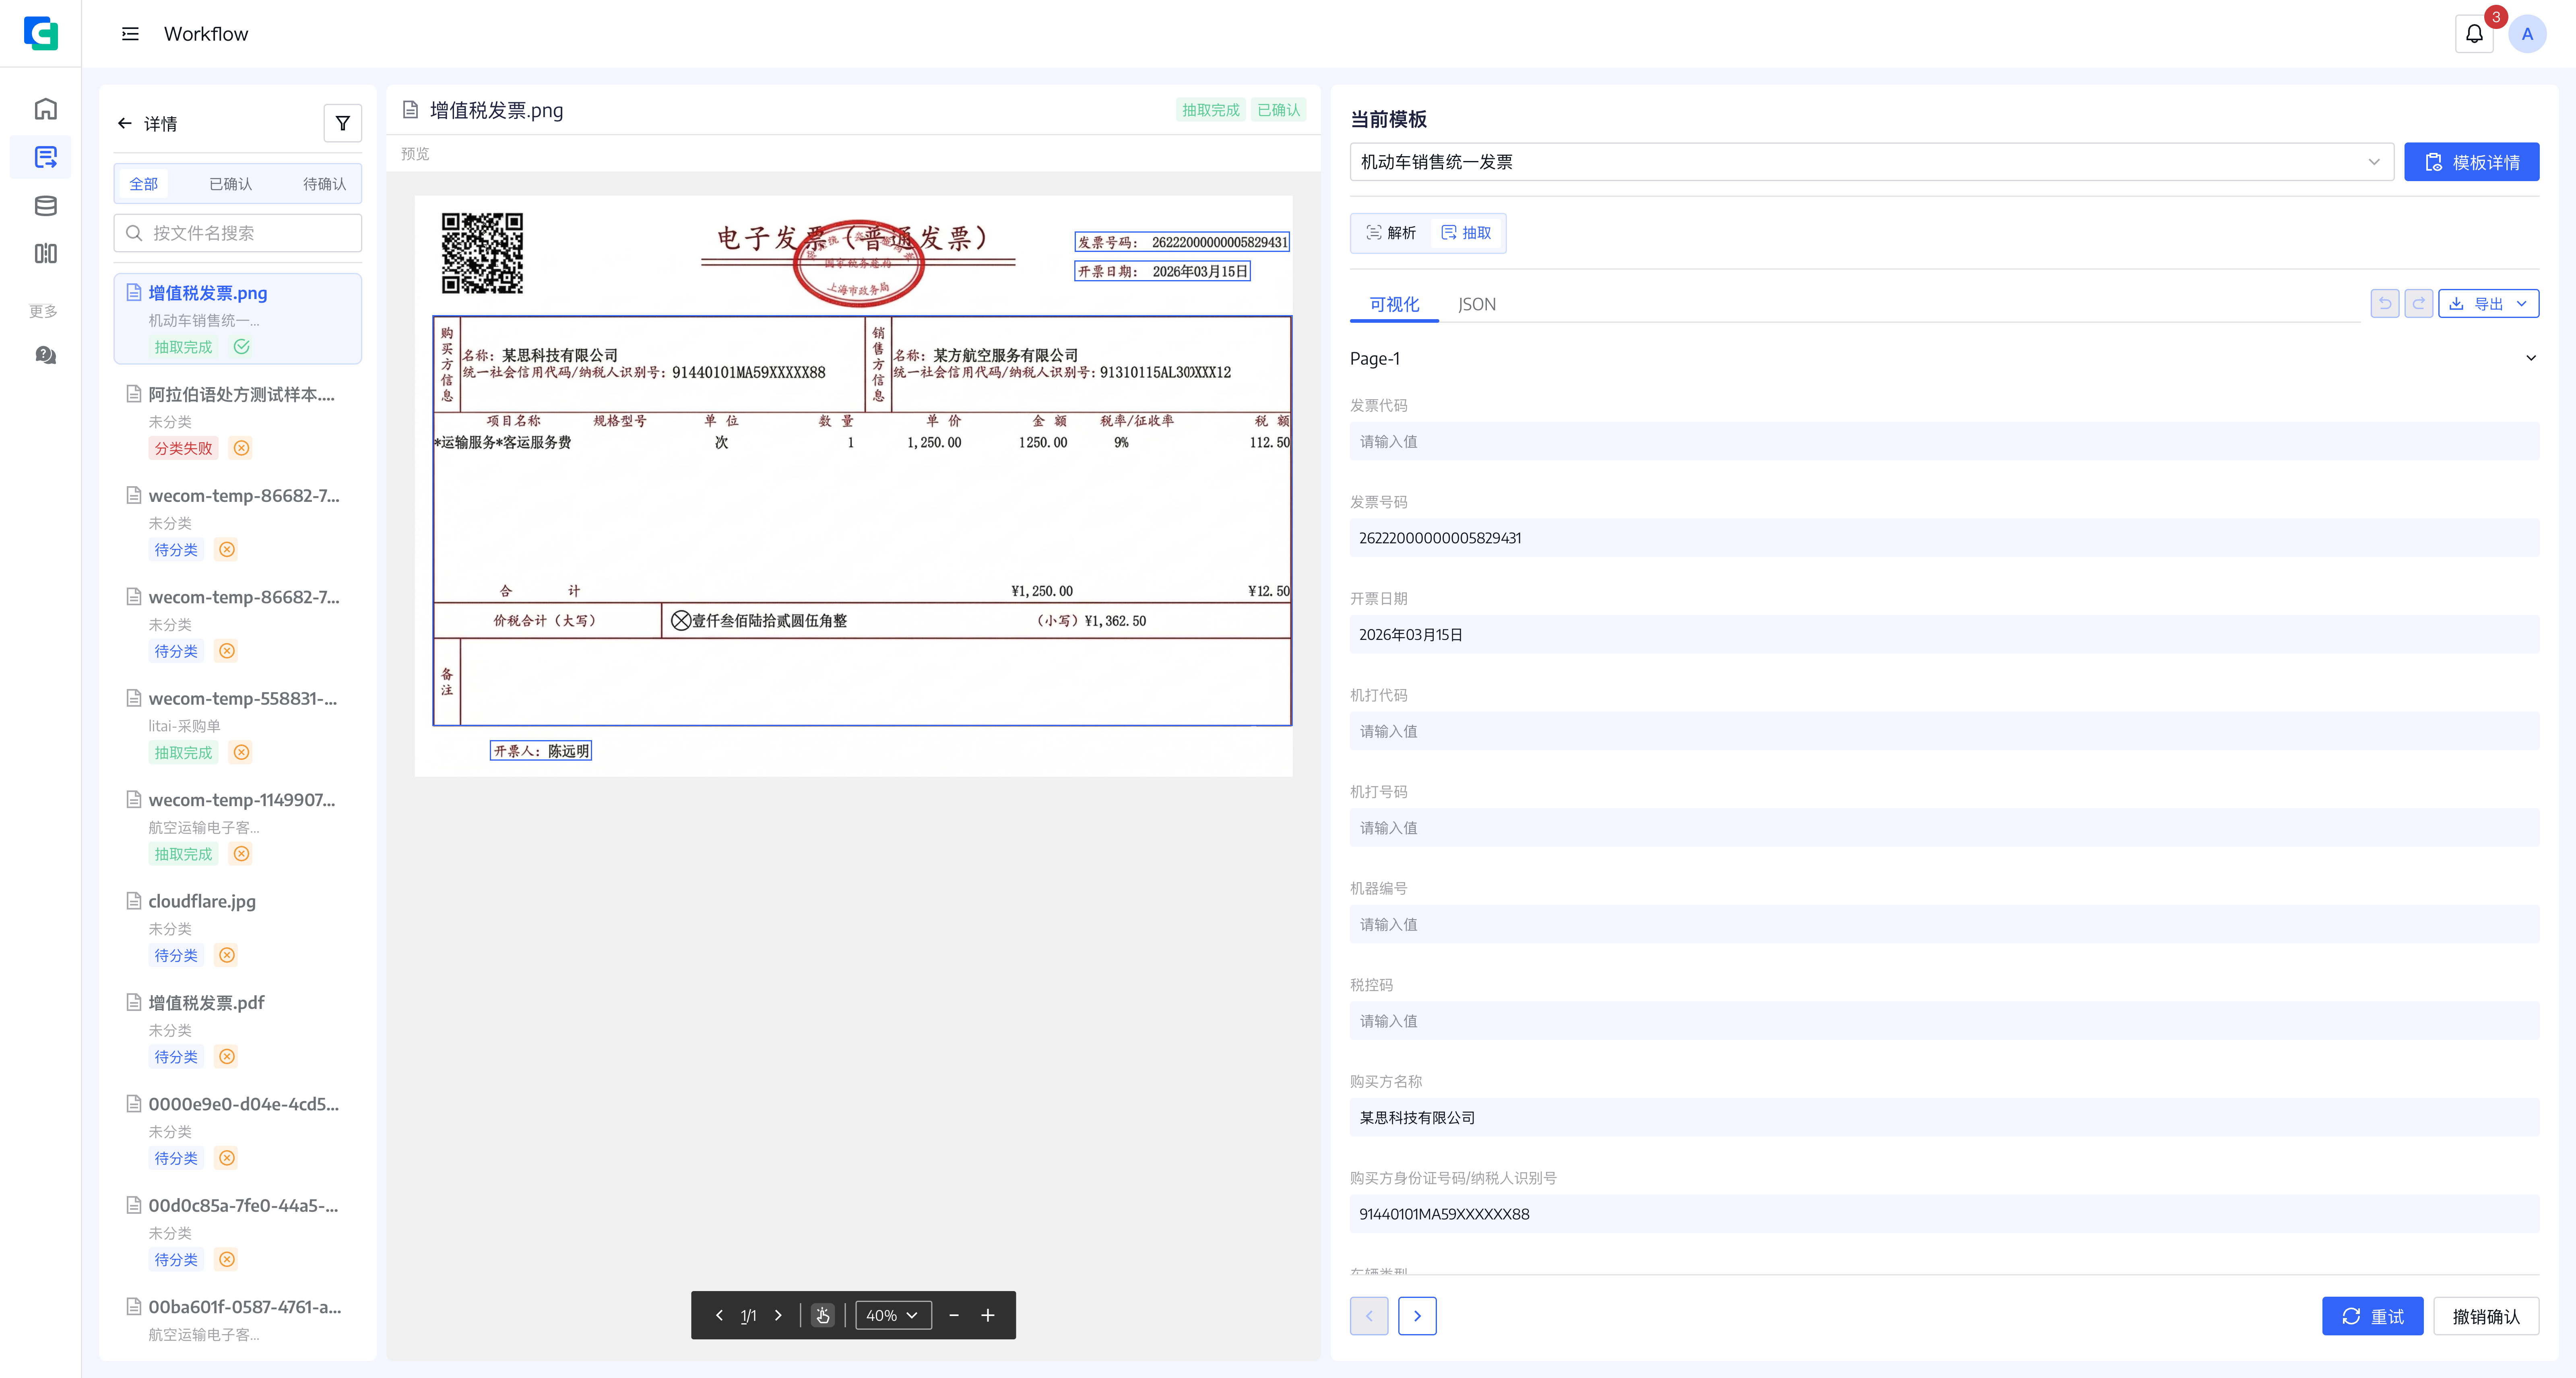This screenshot has width=2576, height=1378.
Task: Click the 按文件名搜索 search field
Action: (x=238, y=233)
